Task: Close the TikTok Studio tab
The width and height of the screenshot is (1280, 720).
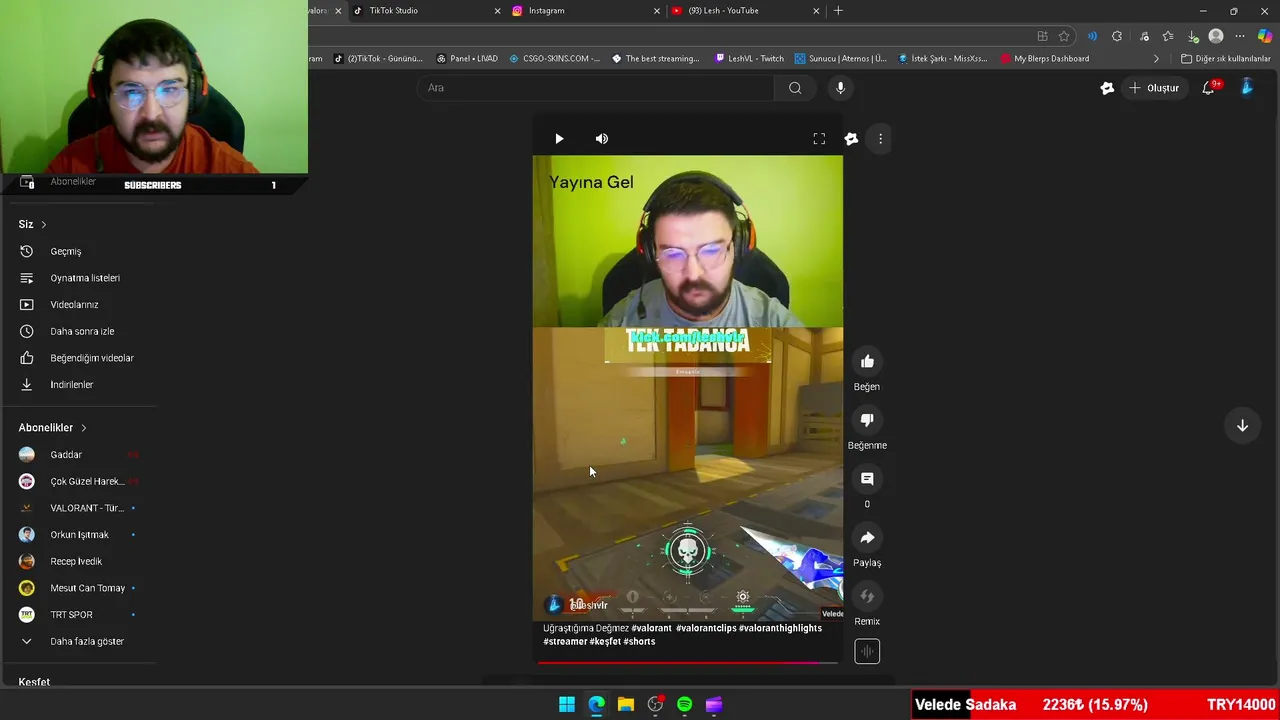Action: coord(497,11)
